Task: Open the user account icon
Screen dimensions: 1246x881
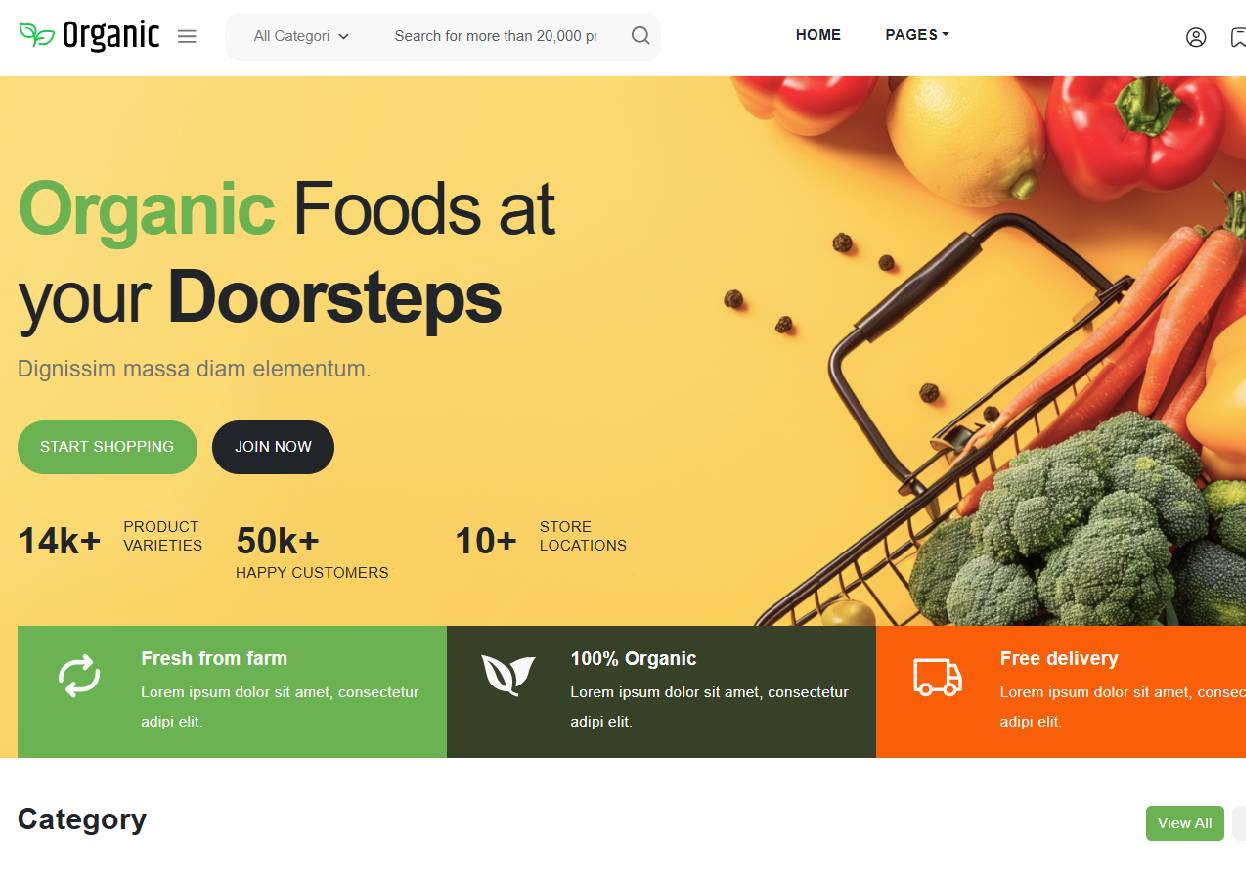Action: (x=1196, y=37)
